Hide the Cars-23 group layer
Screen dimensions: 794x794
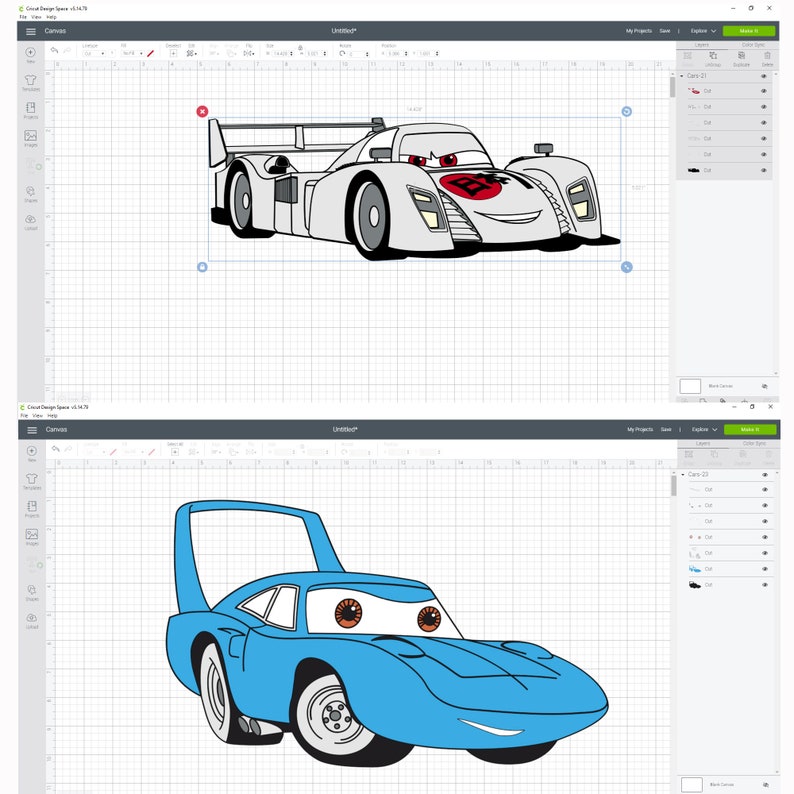point(765,474)
